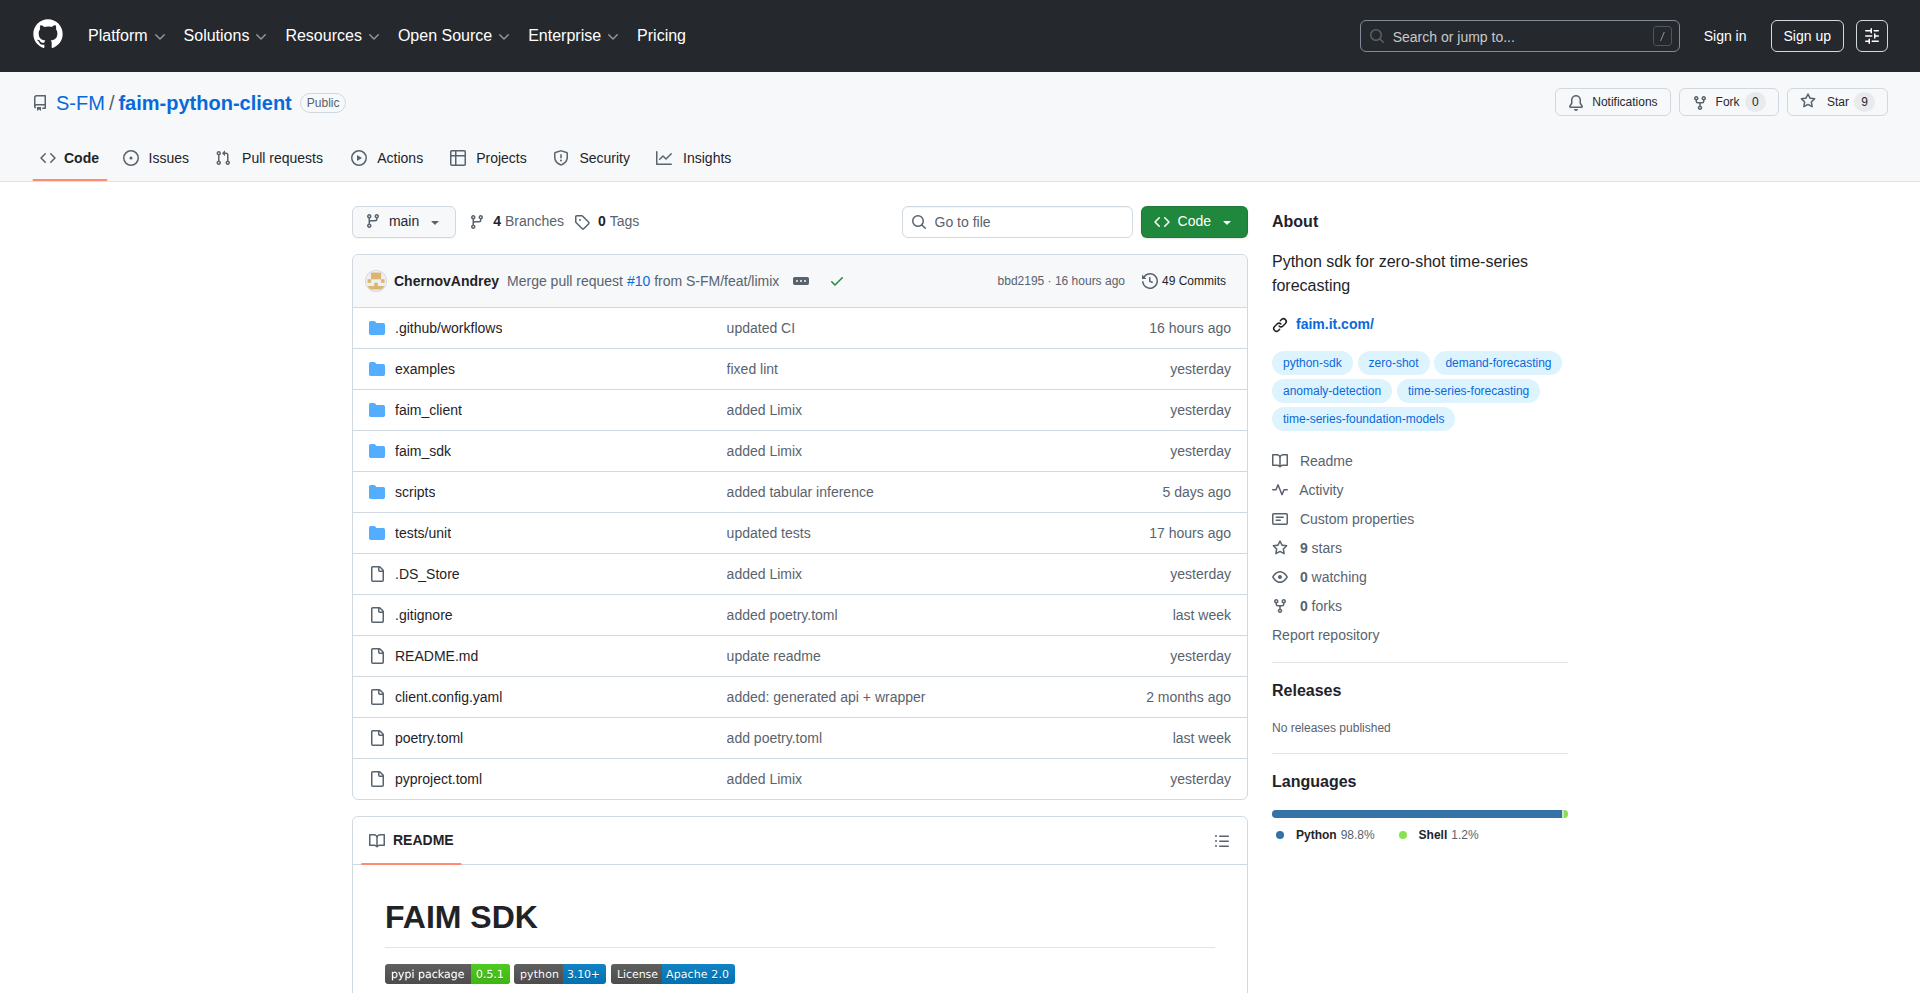Screen dimensions: 1920x993
Task: Click the GitHub home logo
Action: (x=46, y=35)
